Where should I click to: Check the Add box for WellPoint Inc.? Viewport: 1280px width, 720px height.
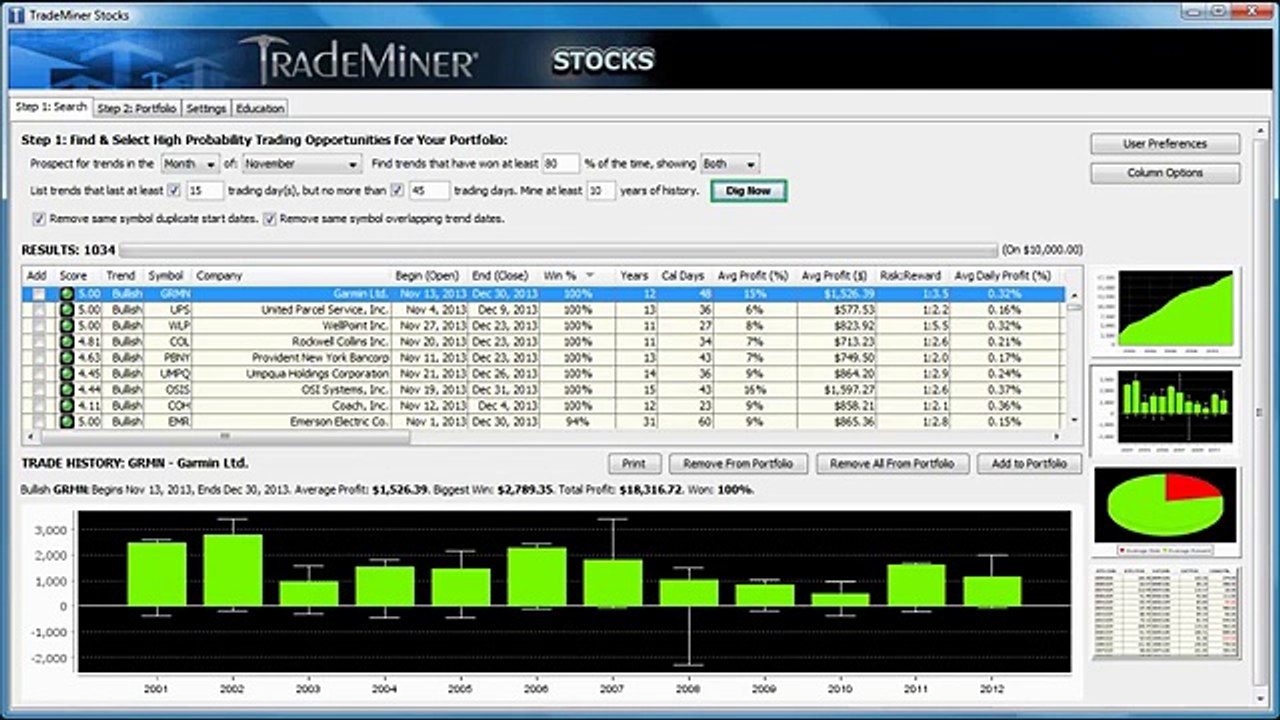38,326
